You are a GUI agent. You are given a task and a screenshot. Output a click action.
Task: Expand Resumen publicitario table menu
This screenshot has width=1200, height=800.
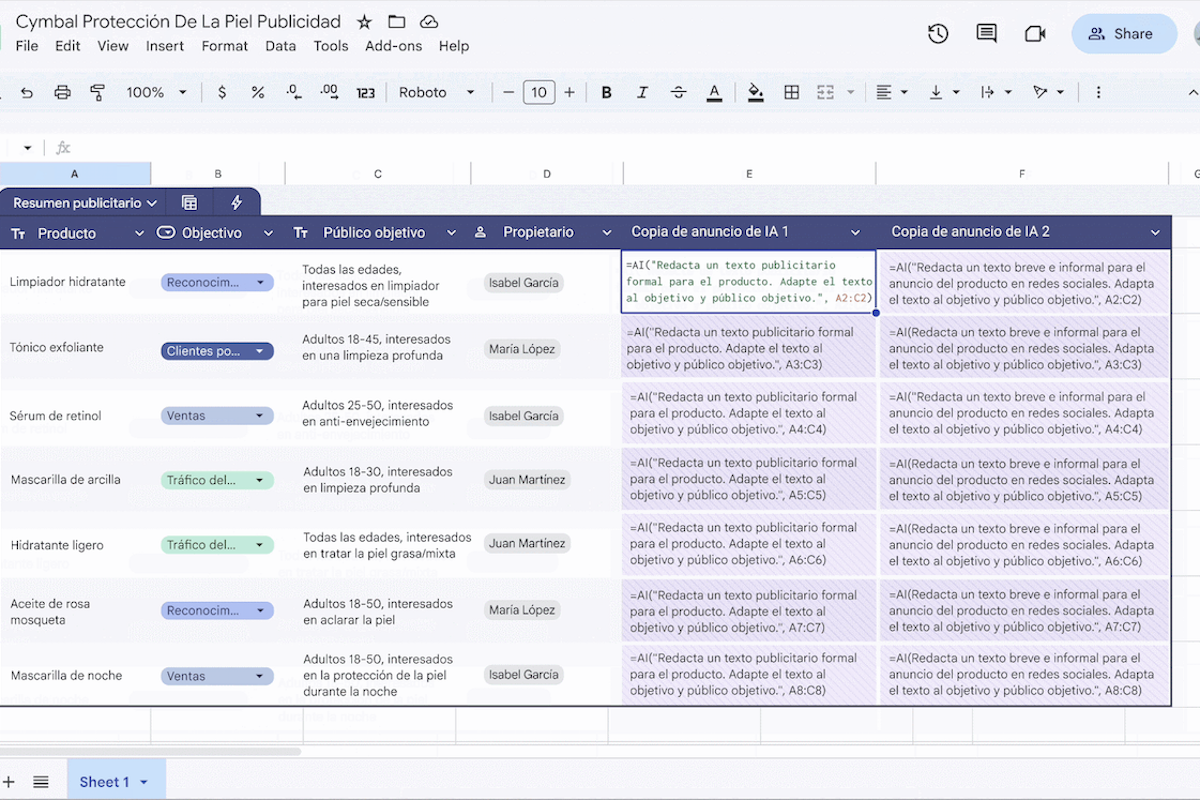click(x=85, y=203)
